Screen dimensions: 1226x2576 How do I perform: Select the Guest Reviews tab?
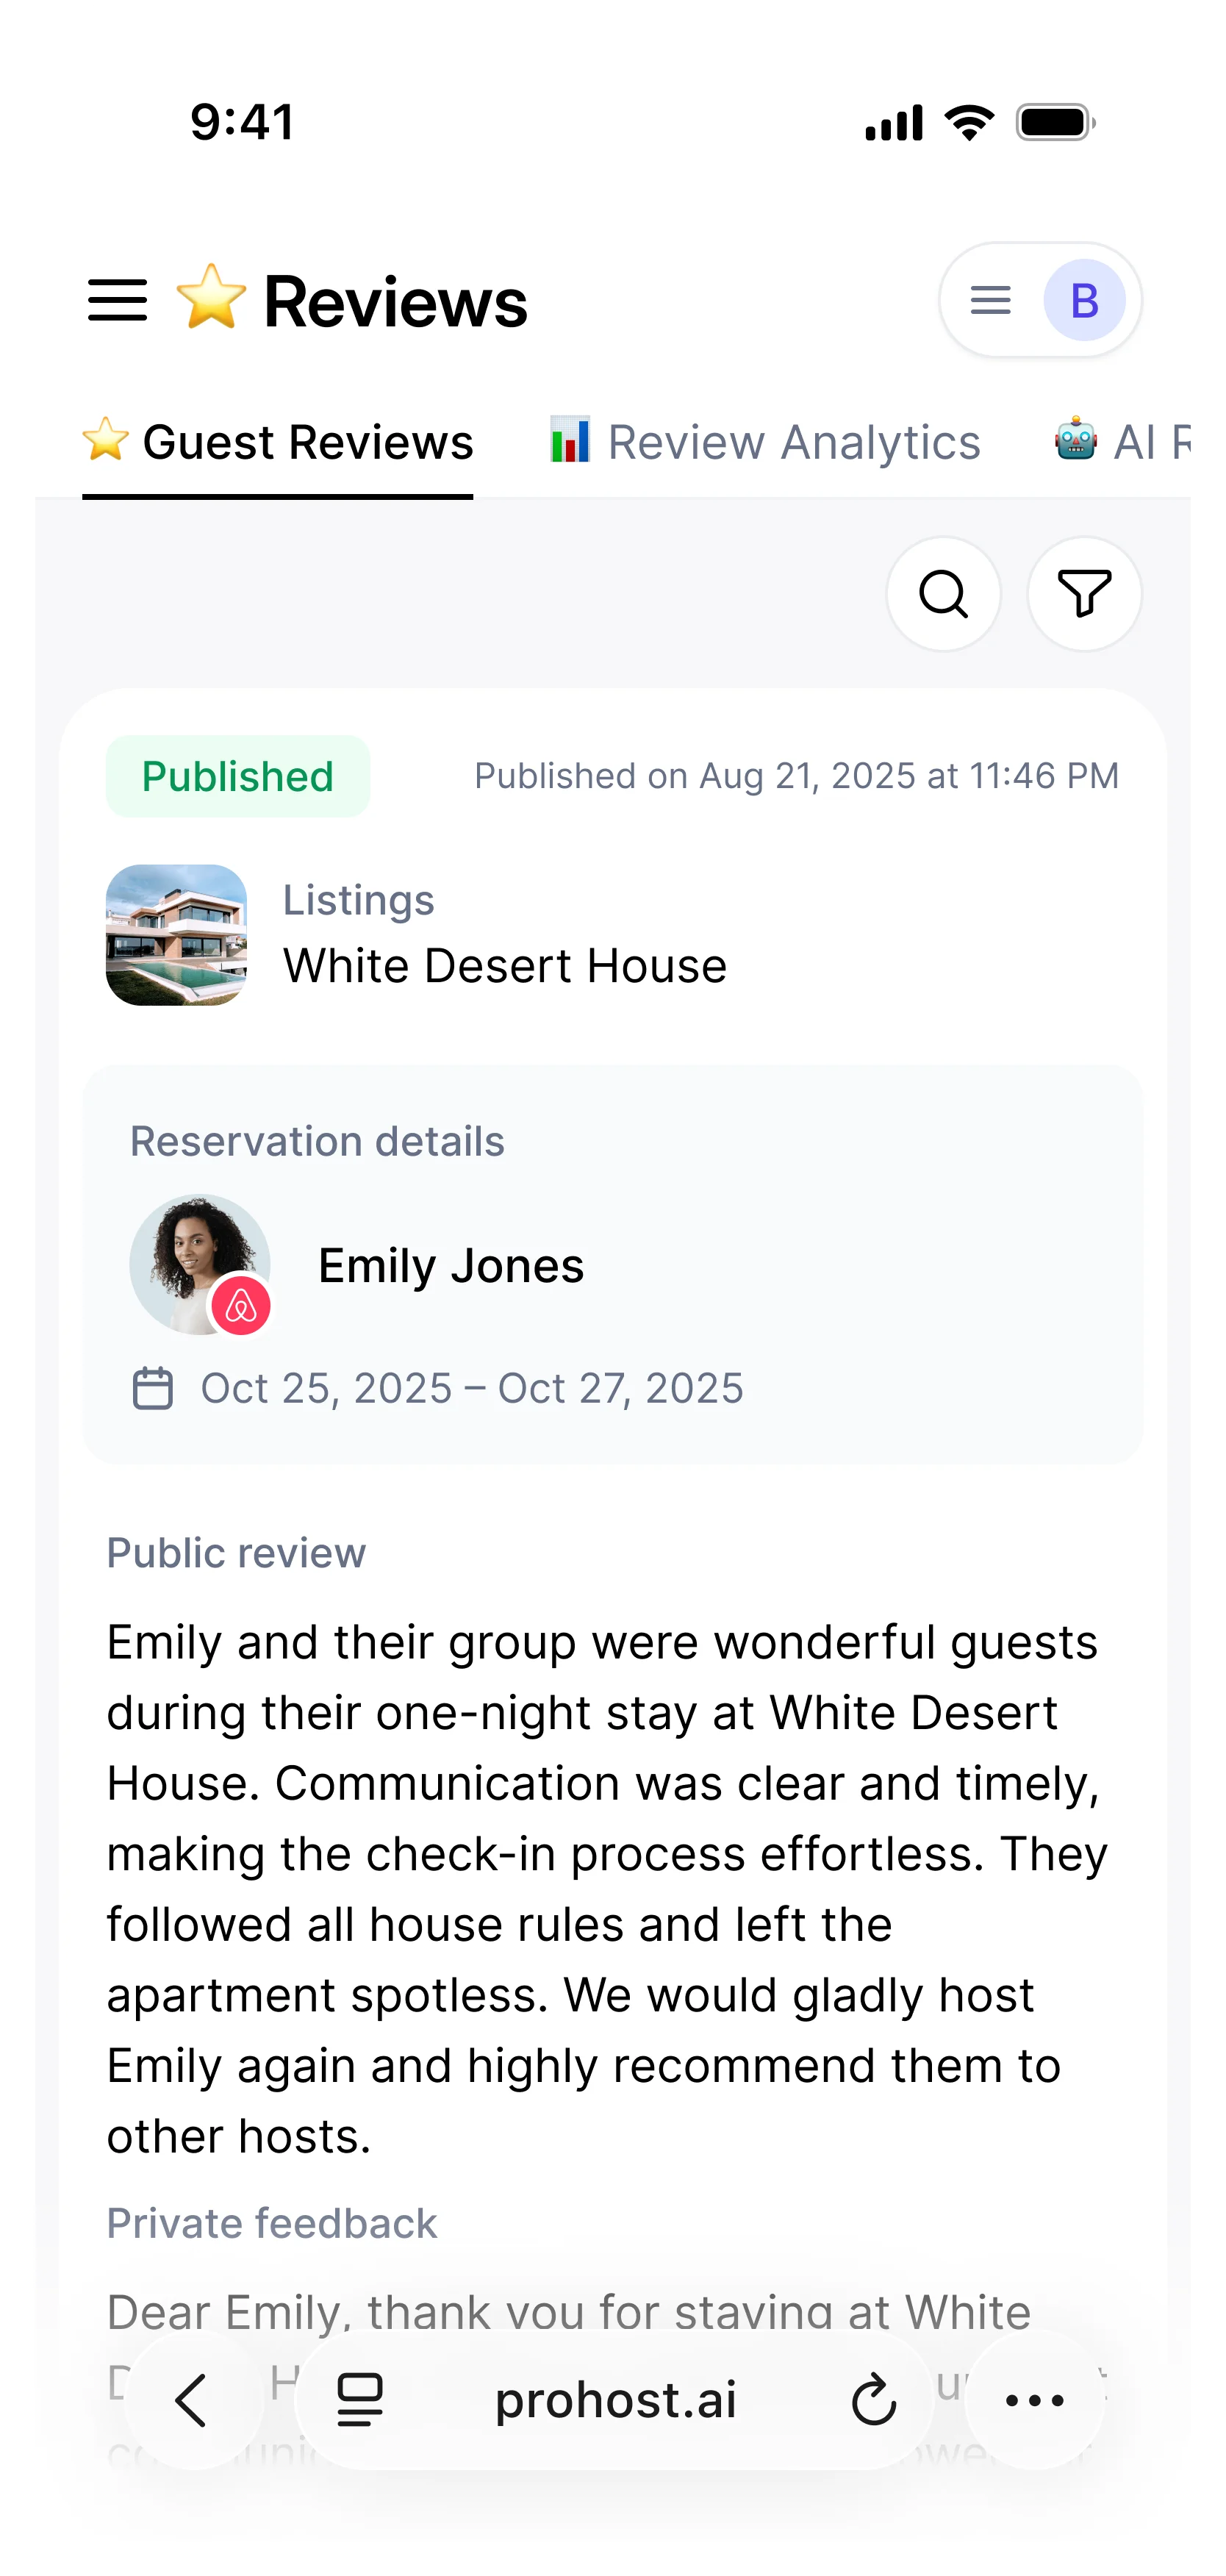pyautogui.click(x=278, y=442)
